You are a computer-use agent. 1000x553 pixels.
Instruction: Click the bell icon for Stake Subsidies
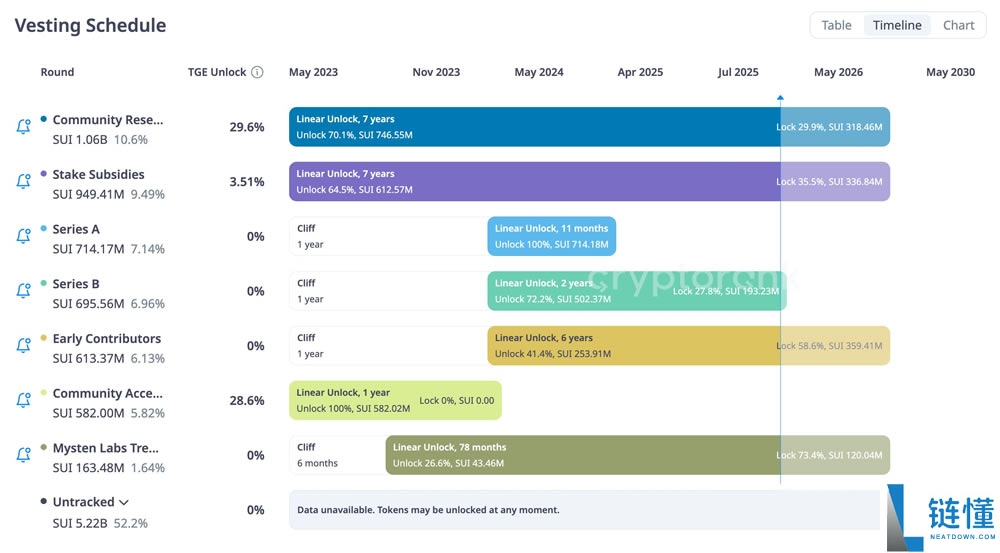(x=23, y=182)
